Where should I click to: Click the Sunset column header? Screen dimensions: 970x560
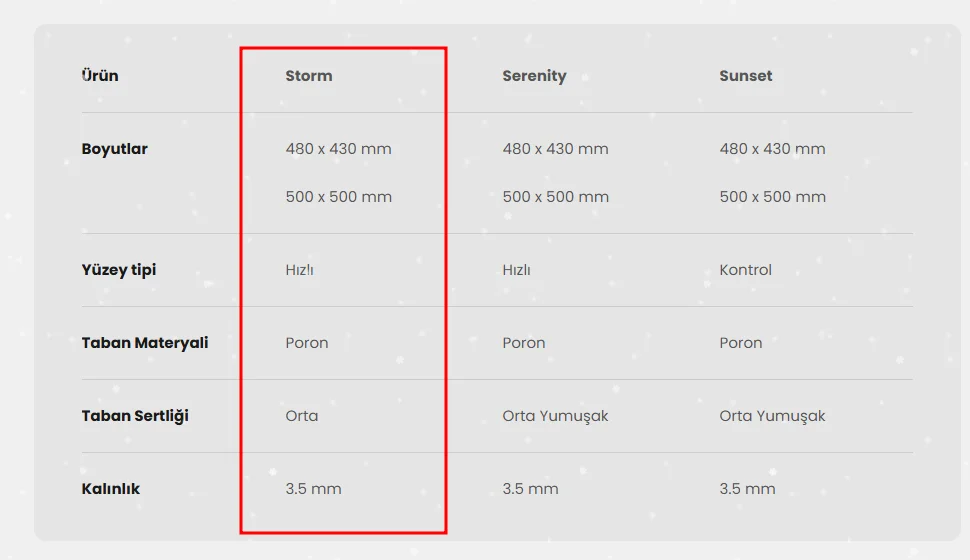pos(746,76)
